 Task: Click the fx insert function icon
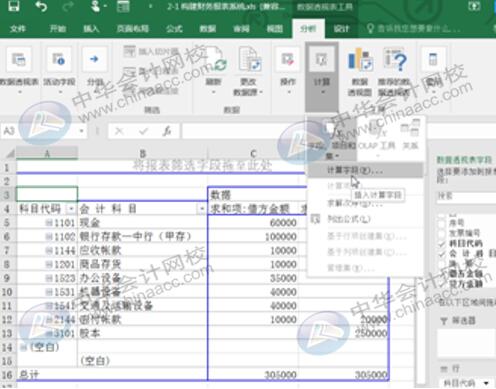click(x=167, y=131)
